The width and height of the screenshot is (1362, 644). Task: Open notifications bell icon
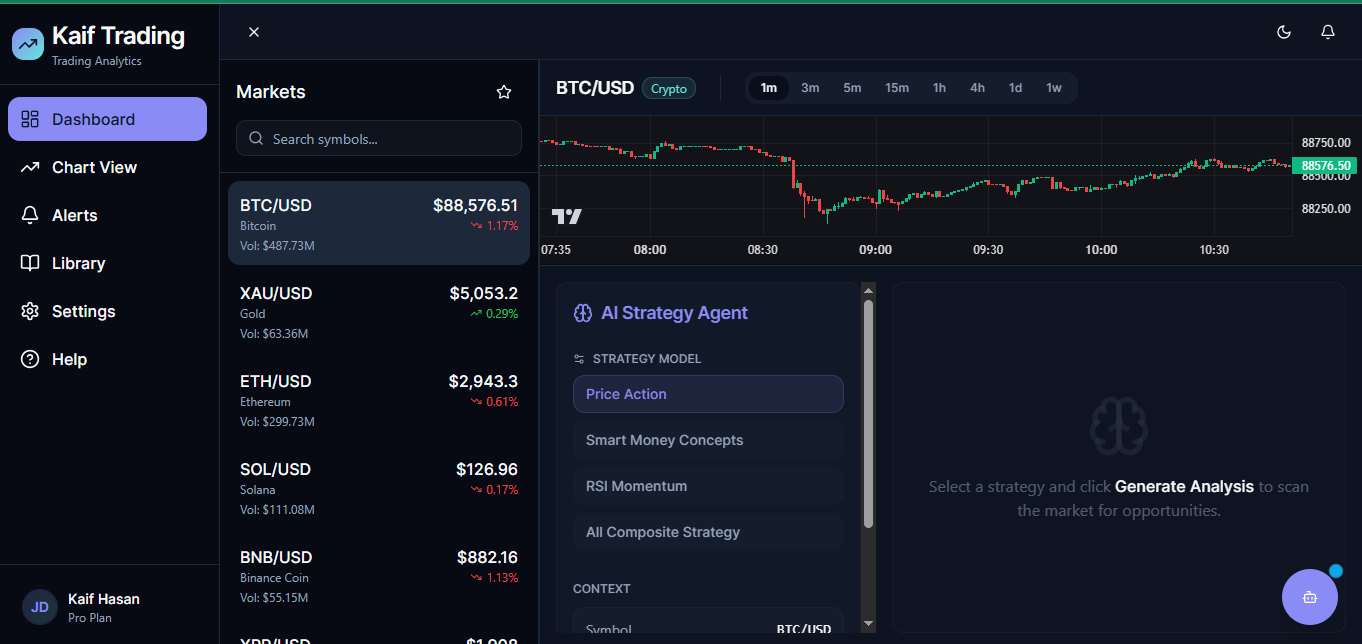(x=1328, y=32)
